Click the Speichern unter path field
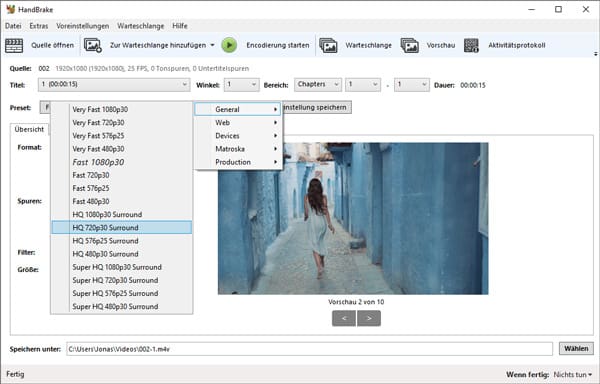Screen dimensions: 600x384 pos(309,349)
